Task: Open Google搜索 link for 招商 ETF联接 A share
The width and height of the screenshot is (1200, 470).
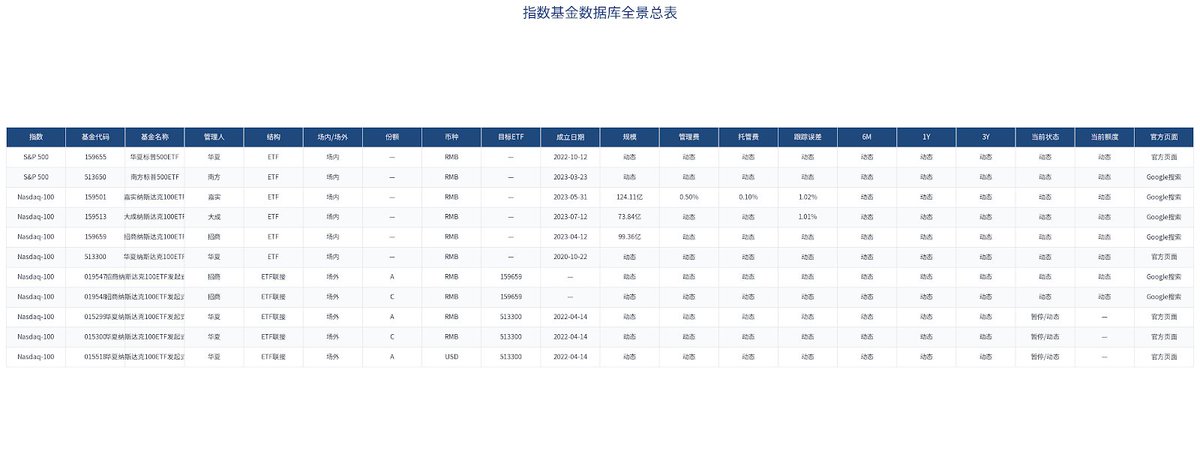Action: tap(1164, 277)
